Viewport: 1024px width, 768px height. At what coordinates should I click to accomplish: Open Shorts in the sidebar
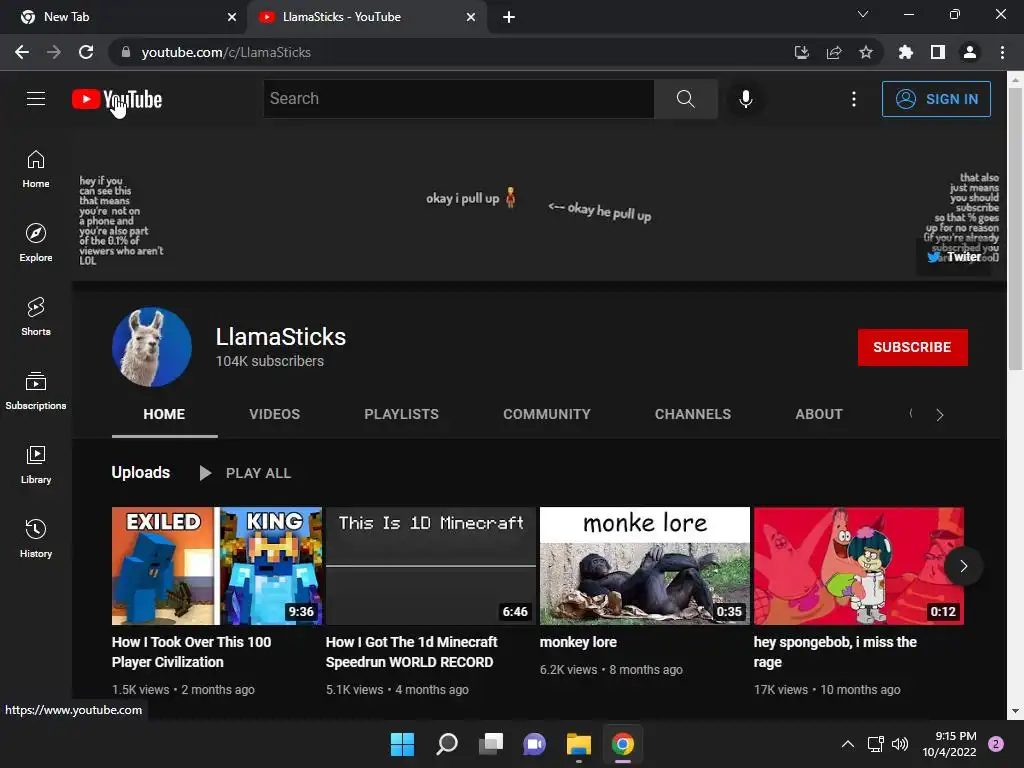(36, 316)
